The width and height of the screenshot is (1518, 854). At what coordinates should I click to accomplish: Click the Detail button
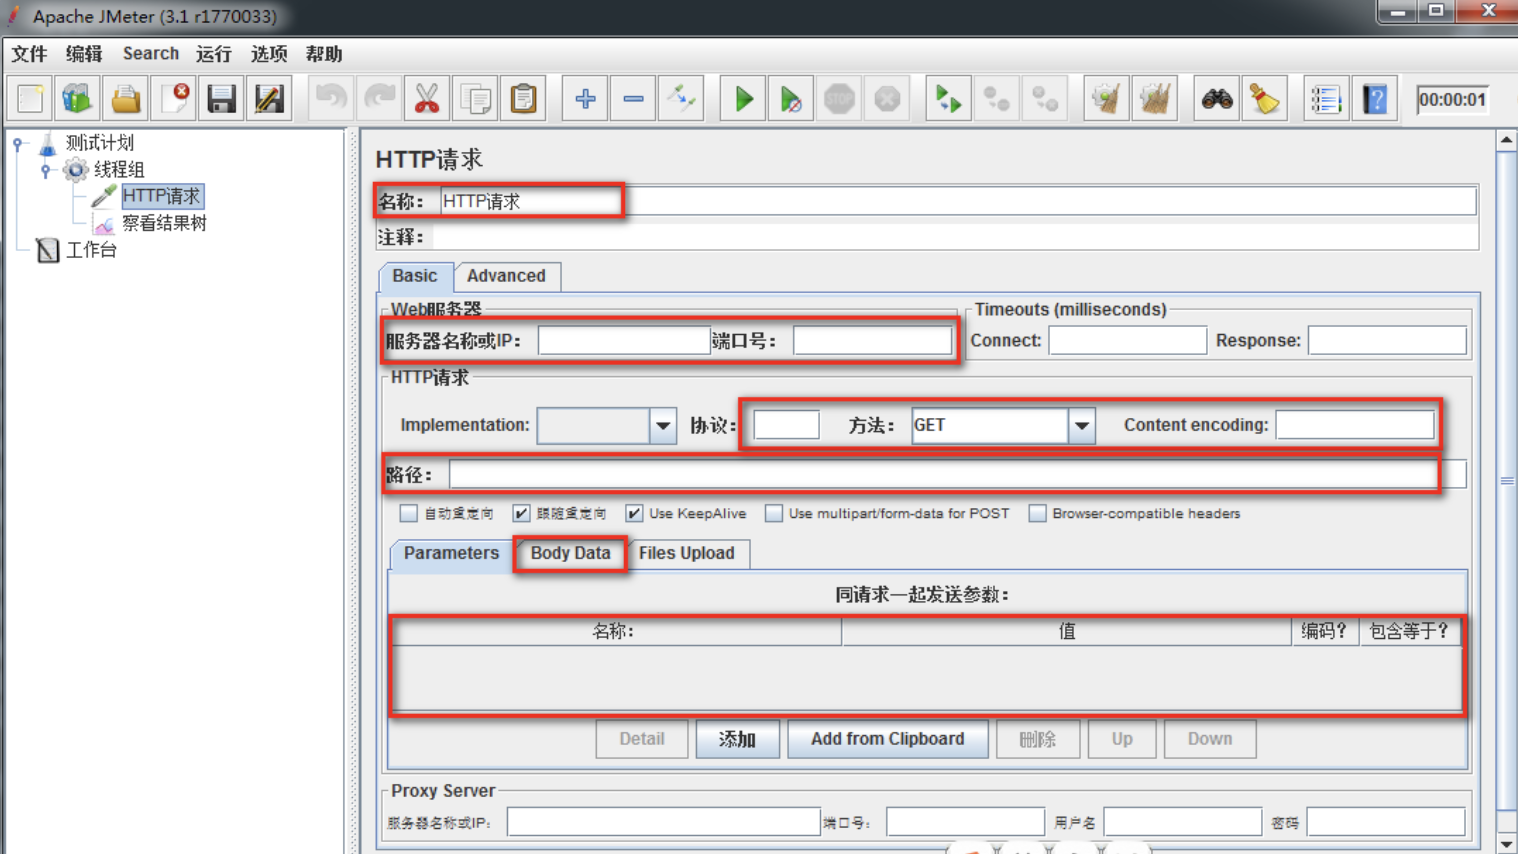click(642, 739)
